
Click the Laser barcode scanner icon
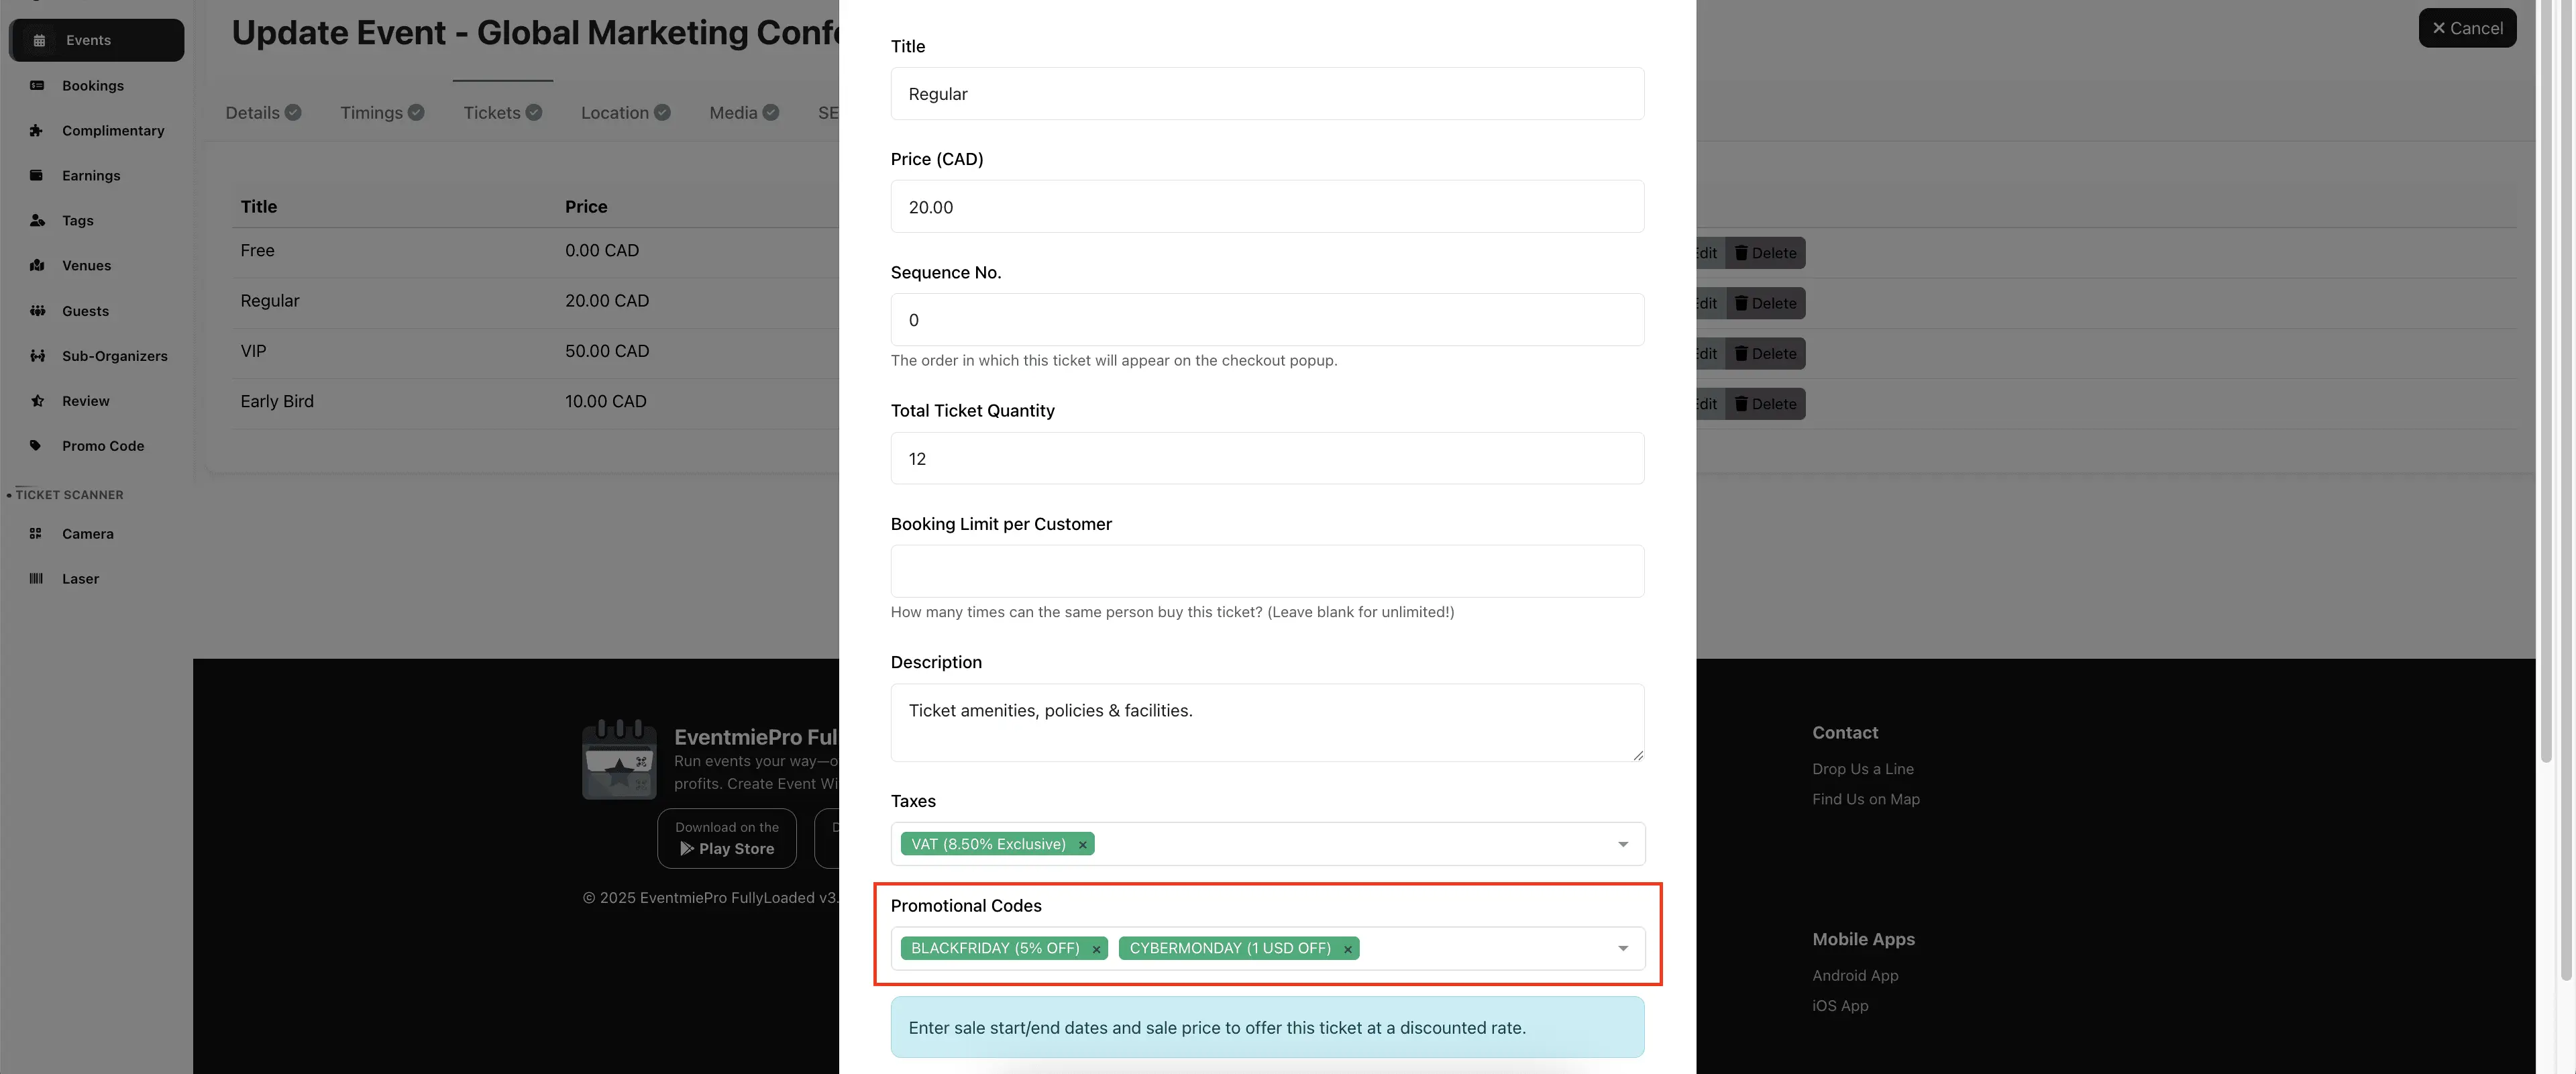(x=36, y=579)
